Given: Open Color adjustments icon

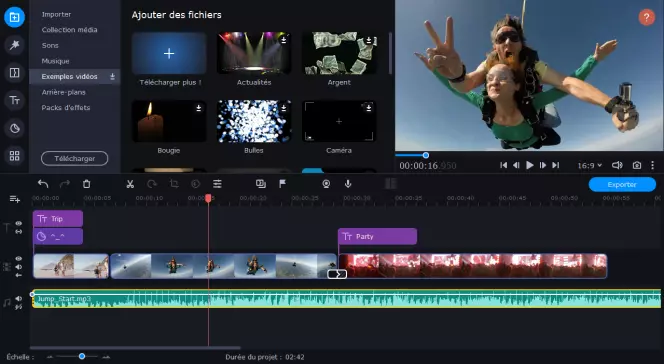Looking at the screenshot, I should (x=195, y=184).
